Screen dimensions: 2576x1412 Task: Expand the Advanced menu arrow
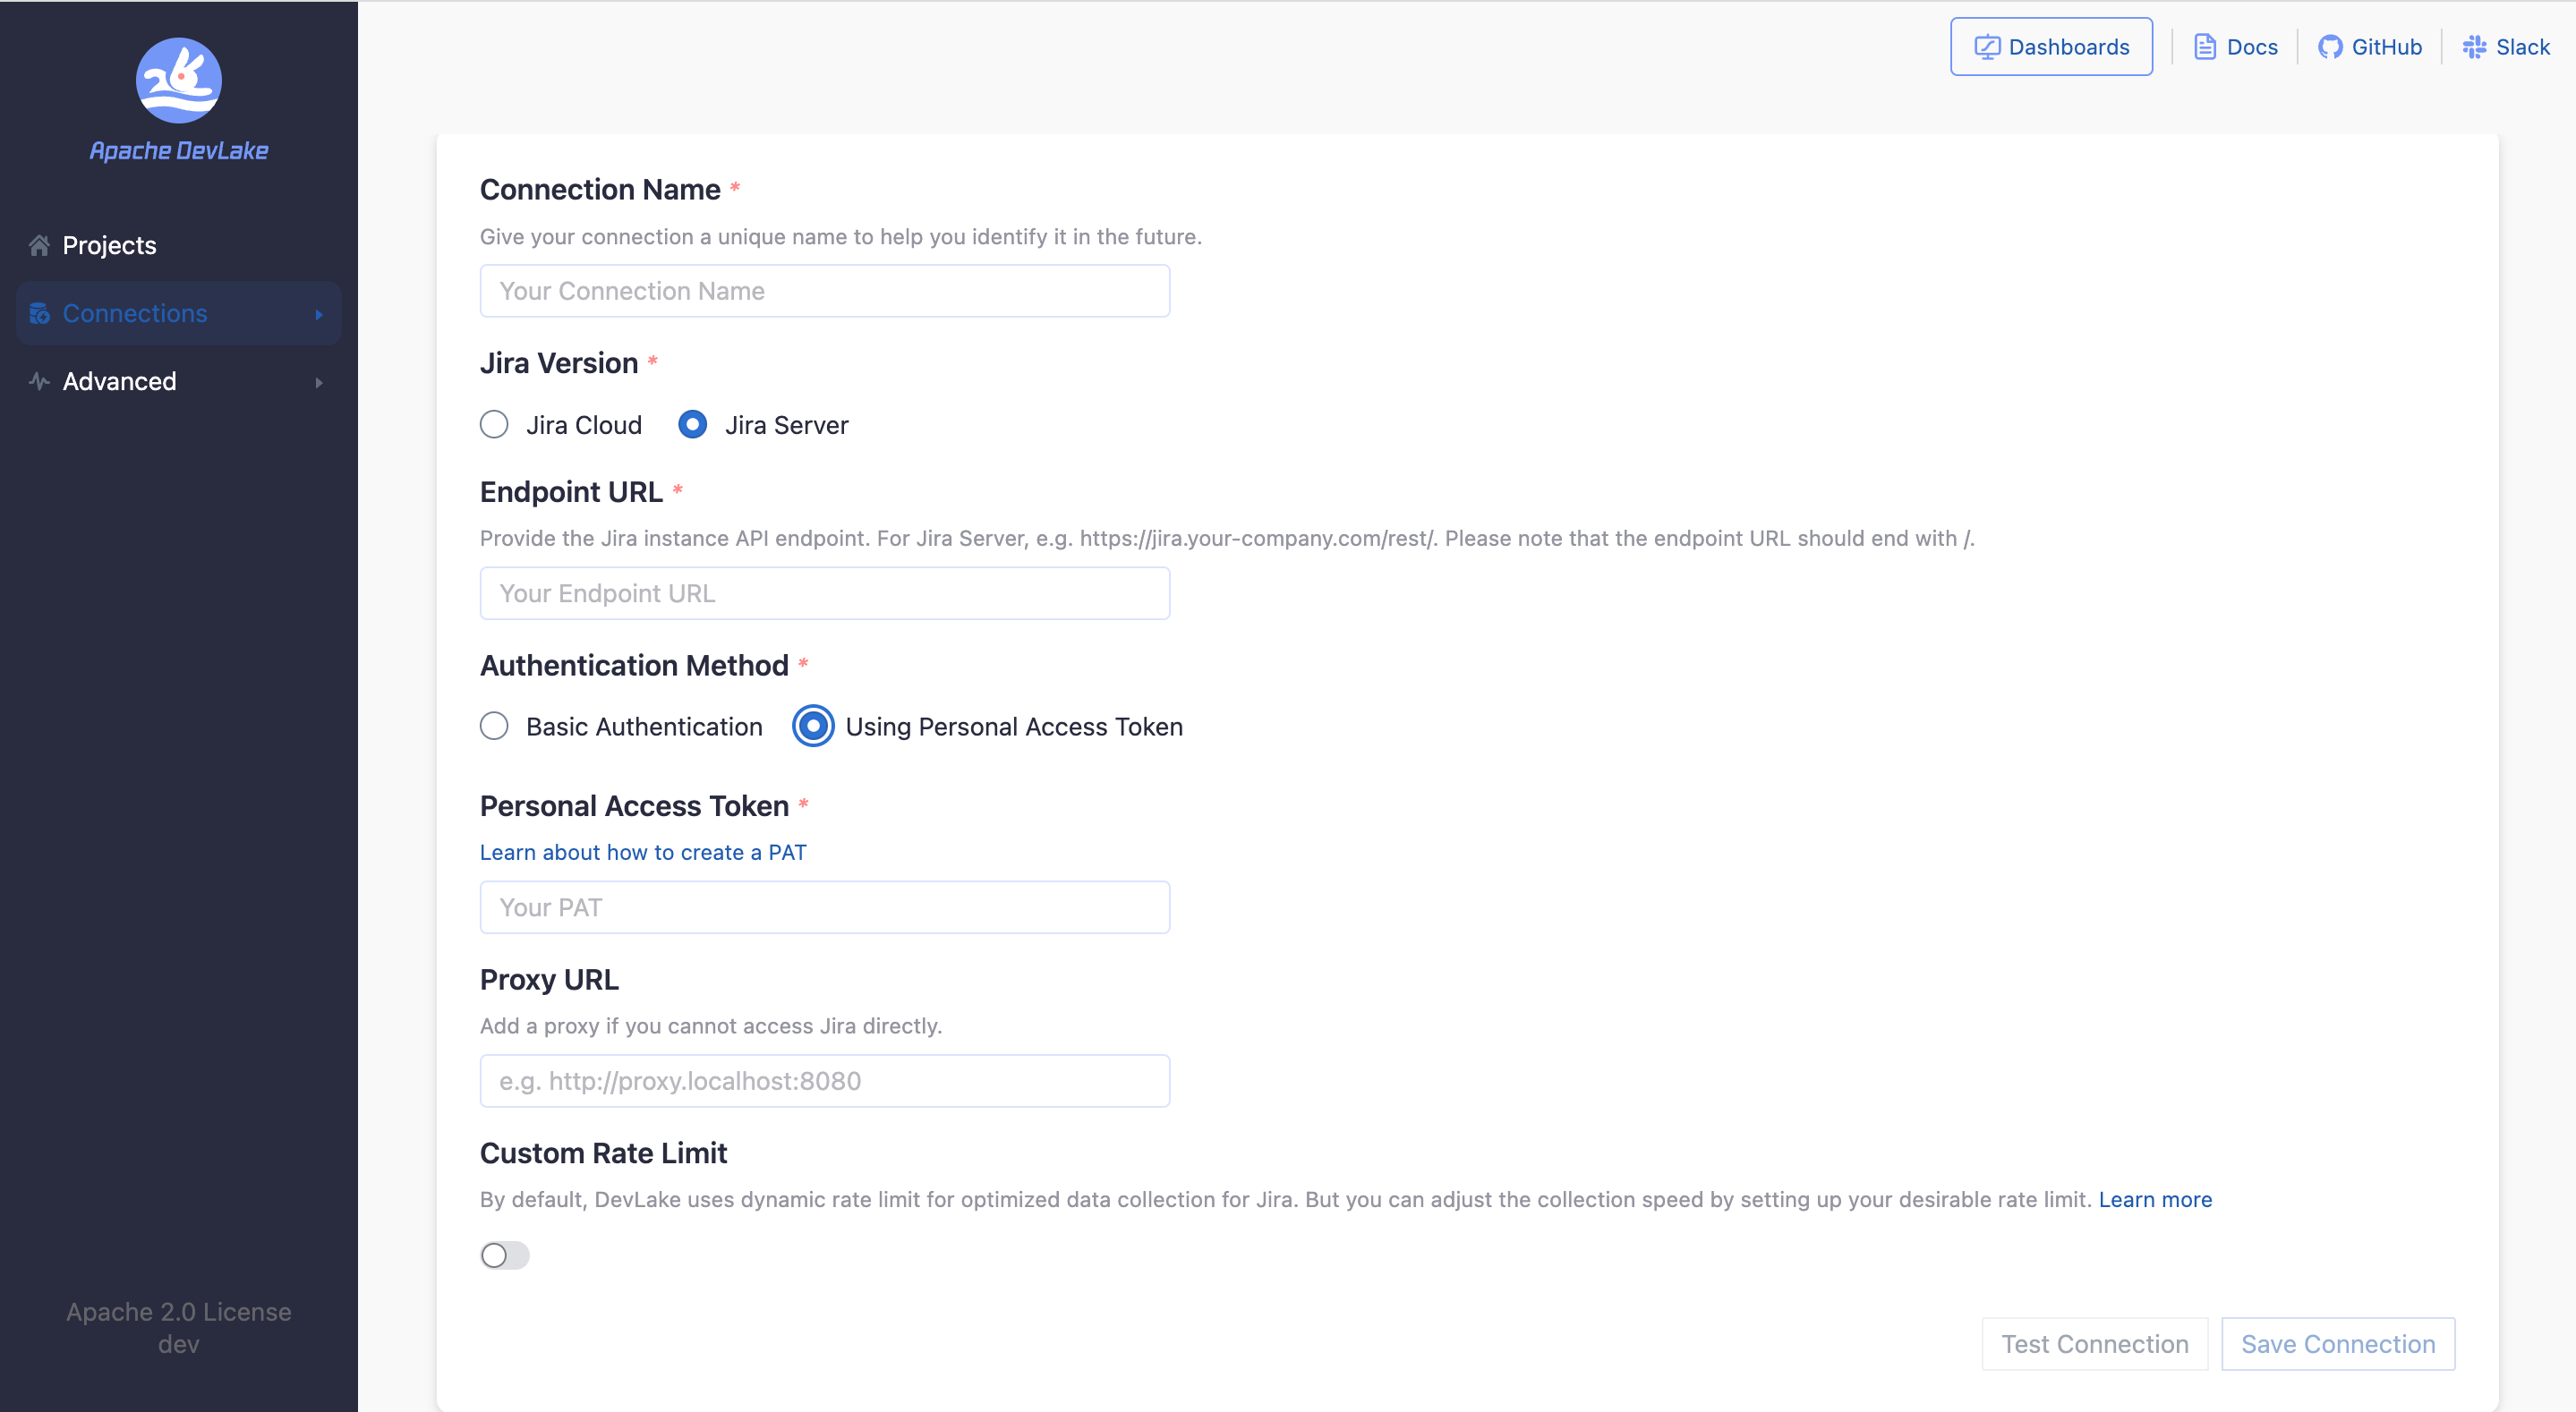pos(319,382)
